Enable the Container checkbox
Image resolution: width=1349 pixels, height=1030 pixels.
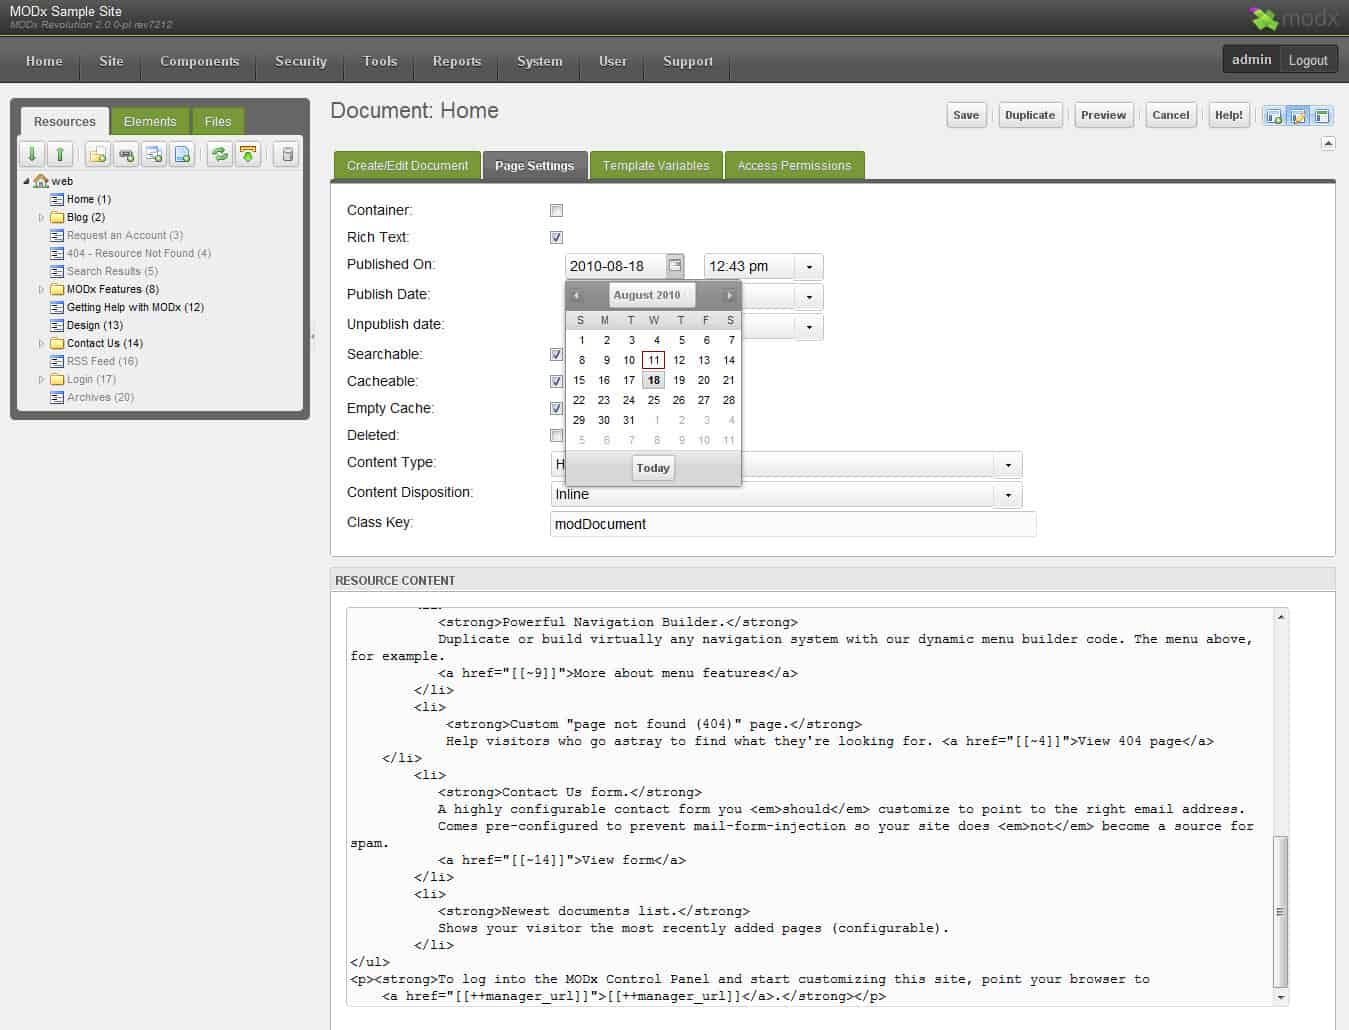coord(556,210)
